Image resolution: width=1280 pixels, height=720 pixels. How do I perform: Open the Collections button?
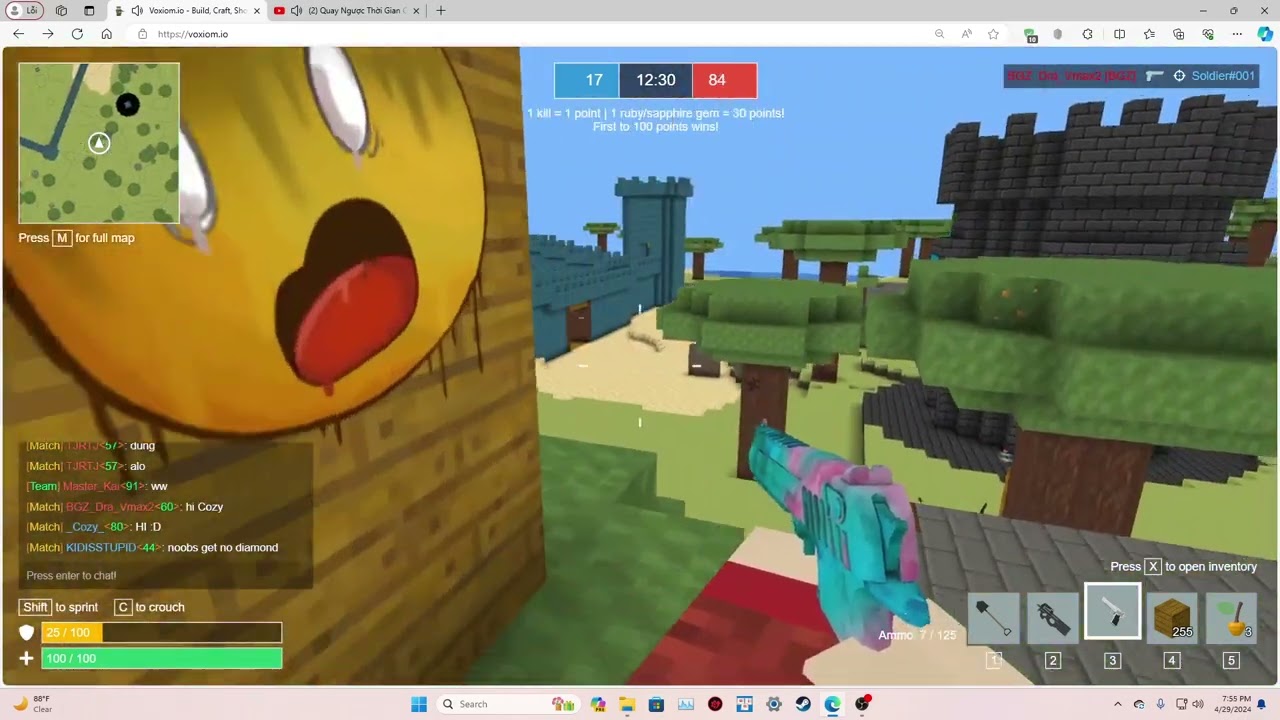[1178, 33]
